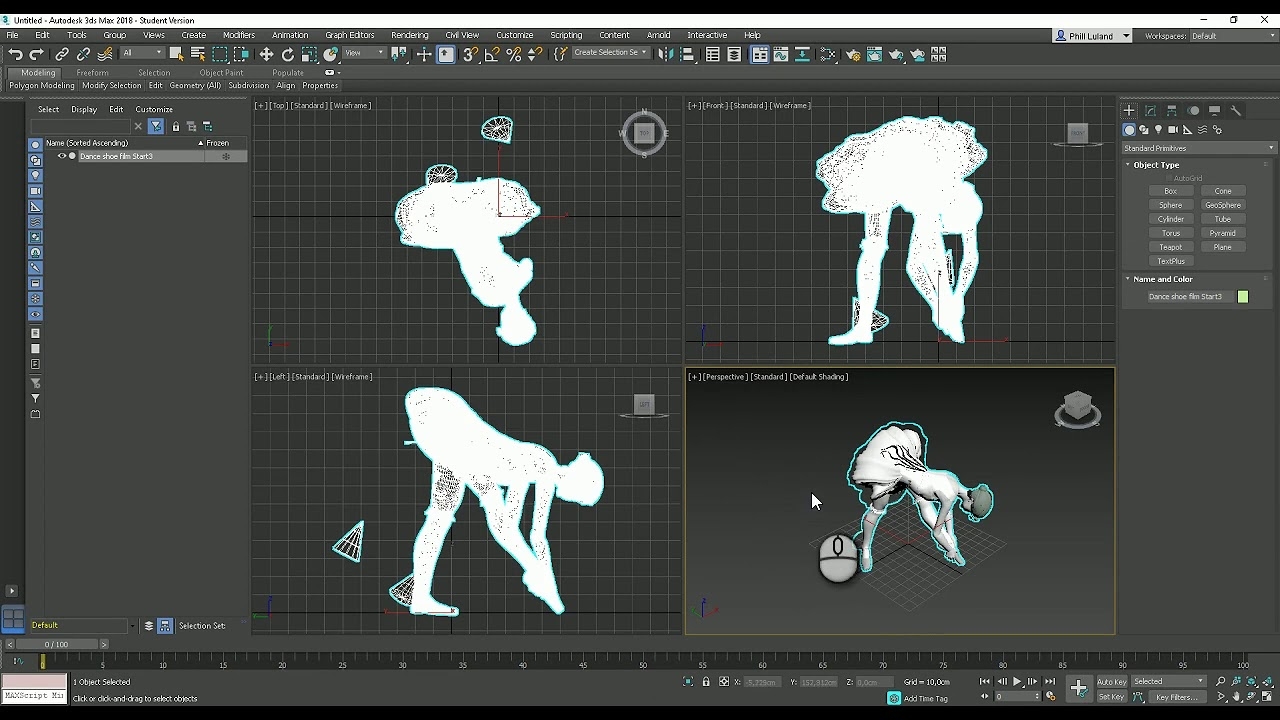Open the Render Setup teapot icon
The image size is (1280, 720).
(x=853, y=55)
